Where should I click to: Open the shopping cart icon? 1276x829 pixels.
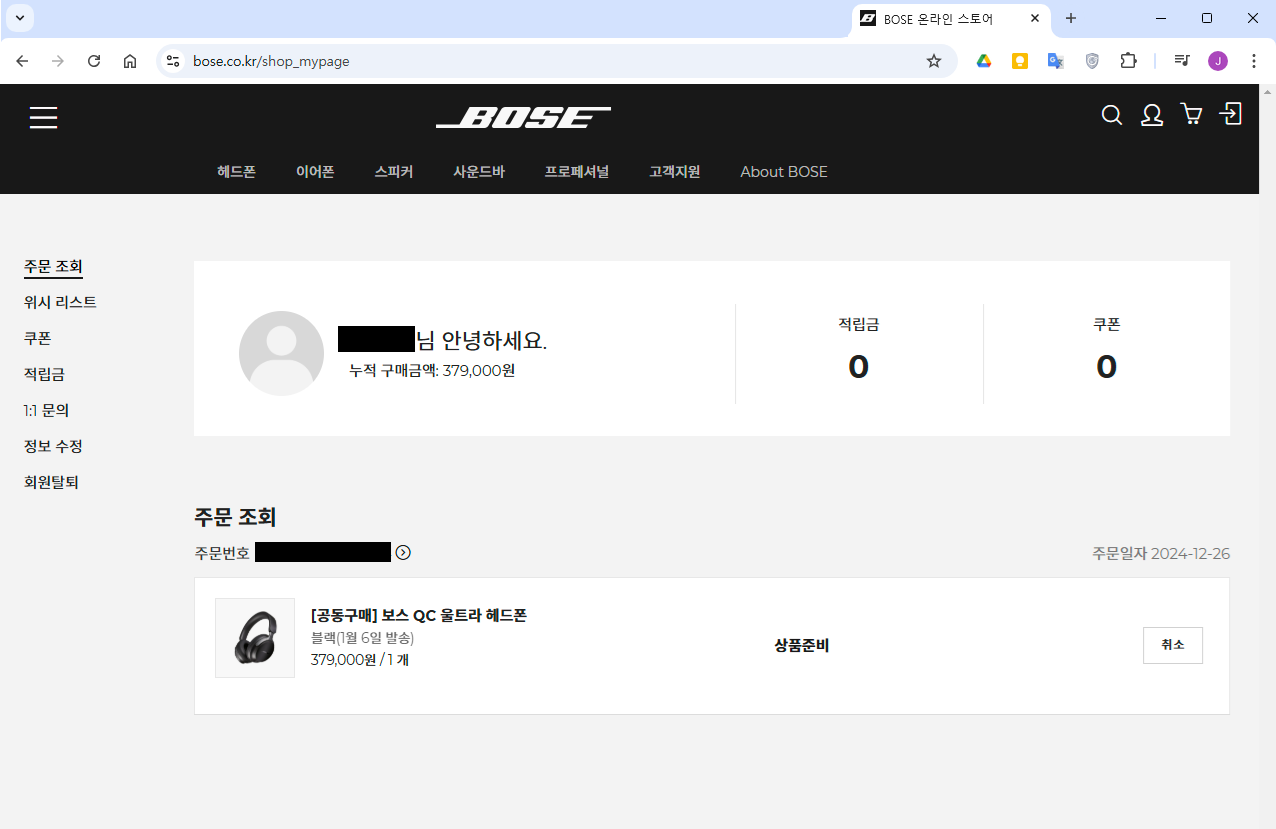1191,115
